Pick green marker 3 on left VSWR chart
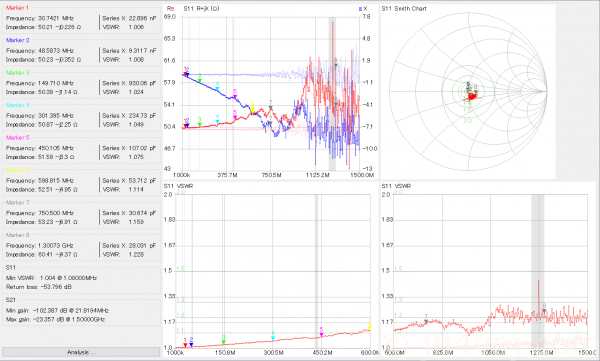The width and height of the screenshot is (600, 361). click(x=224, y=342)
